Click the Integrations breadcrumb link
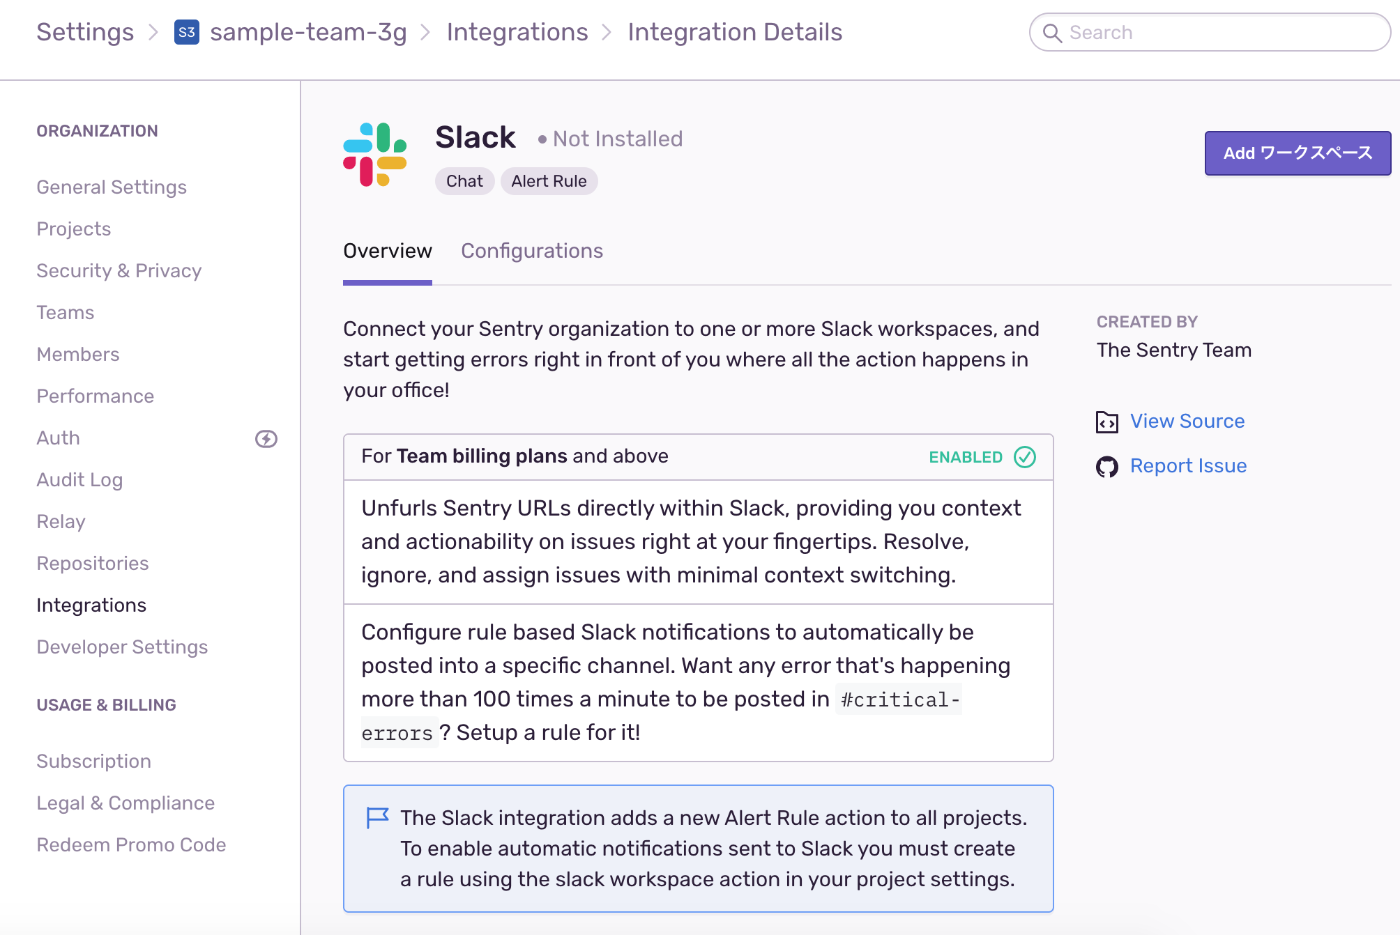Viewport: 1400px width, 935px height. pyautogui.click(x=517, y=32)
